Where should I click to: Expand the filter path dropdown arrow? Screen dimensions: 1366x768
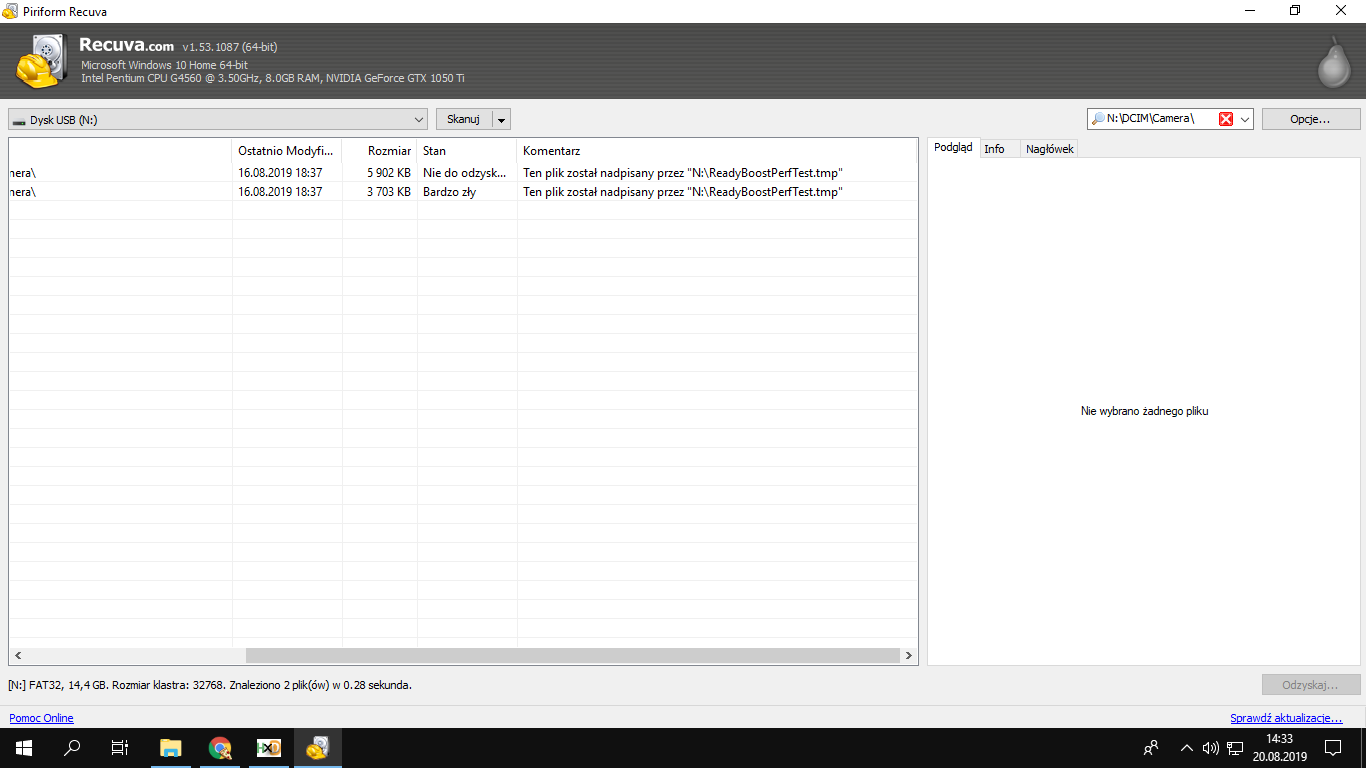(1245, 119)
